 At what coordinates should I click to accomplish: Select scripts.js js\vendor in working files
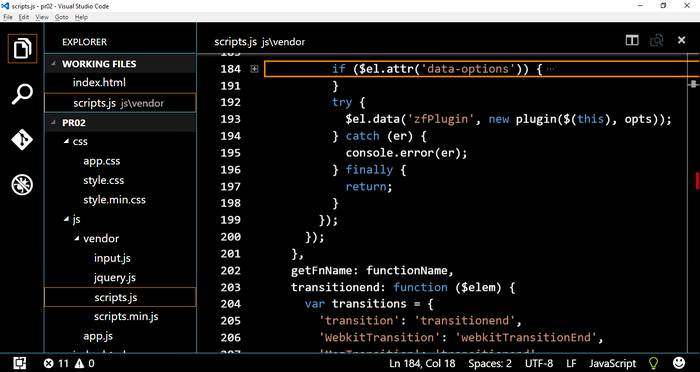(120, 103)
